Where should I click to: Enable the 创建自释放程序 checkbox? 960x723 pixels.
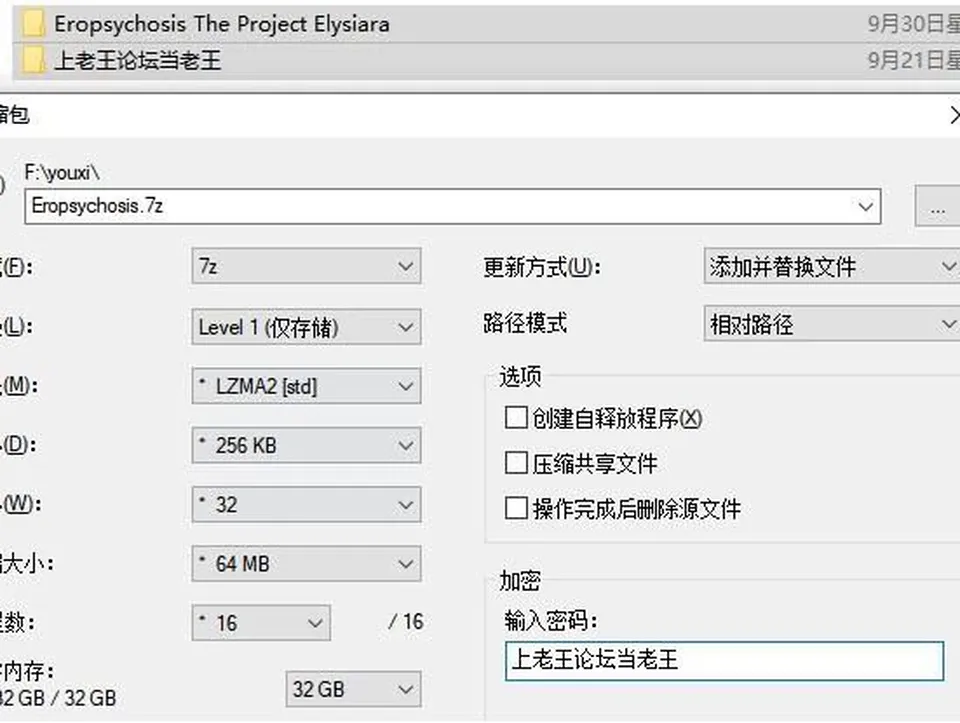(x=516, y=418)
